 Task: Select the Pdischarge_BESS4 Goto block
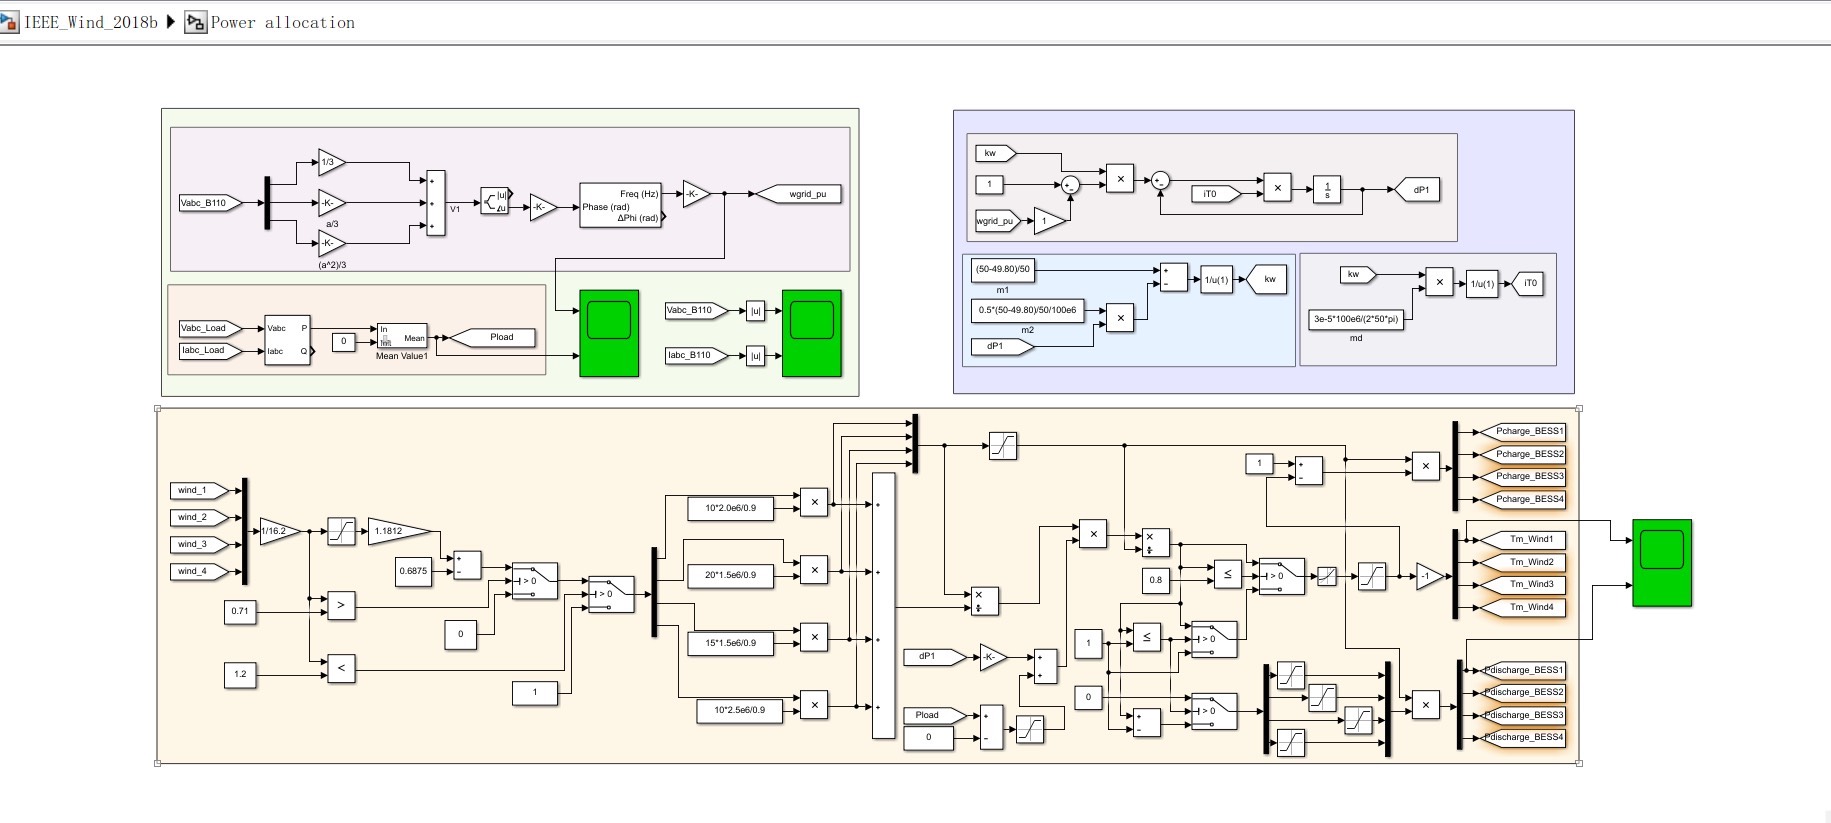coord(1524,737)
